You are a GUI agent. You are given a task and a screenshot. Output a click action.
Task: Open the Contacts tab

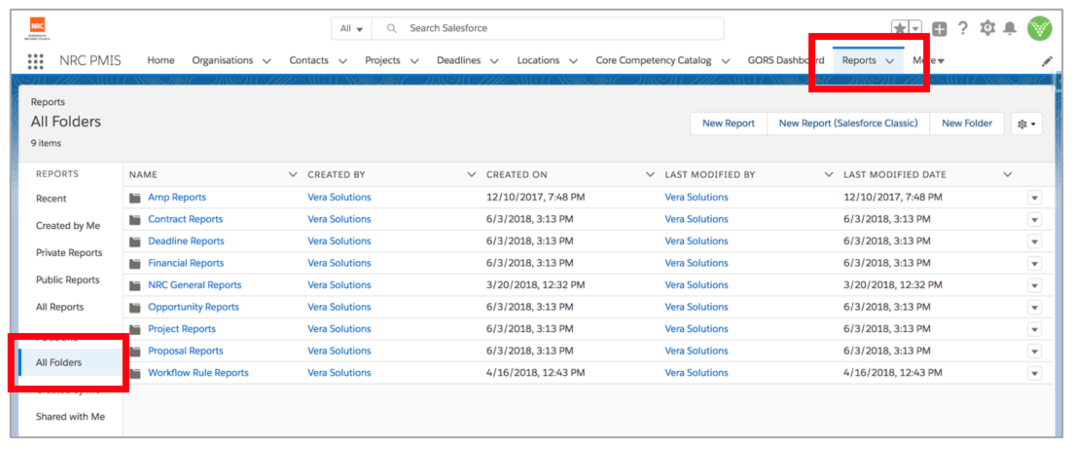[309, 61]
